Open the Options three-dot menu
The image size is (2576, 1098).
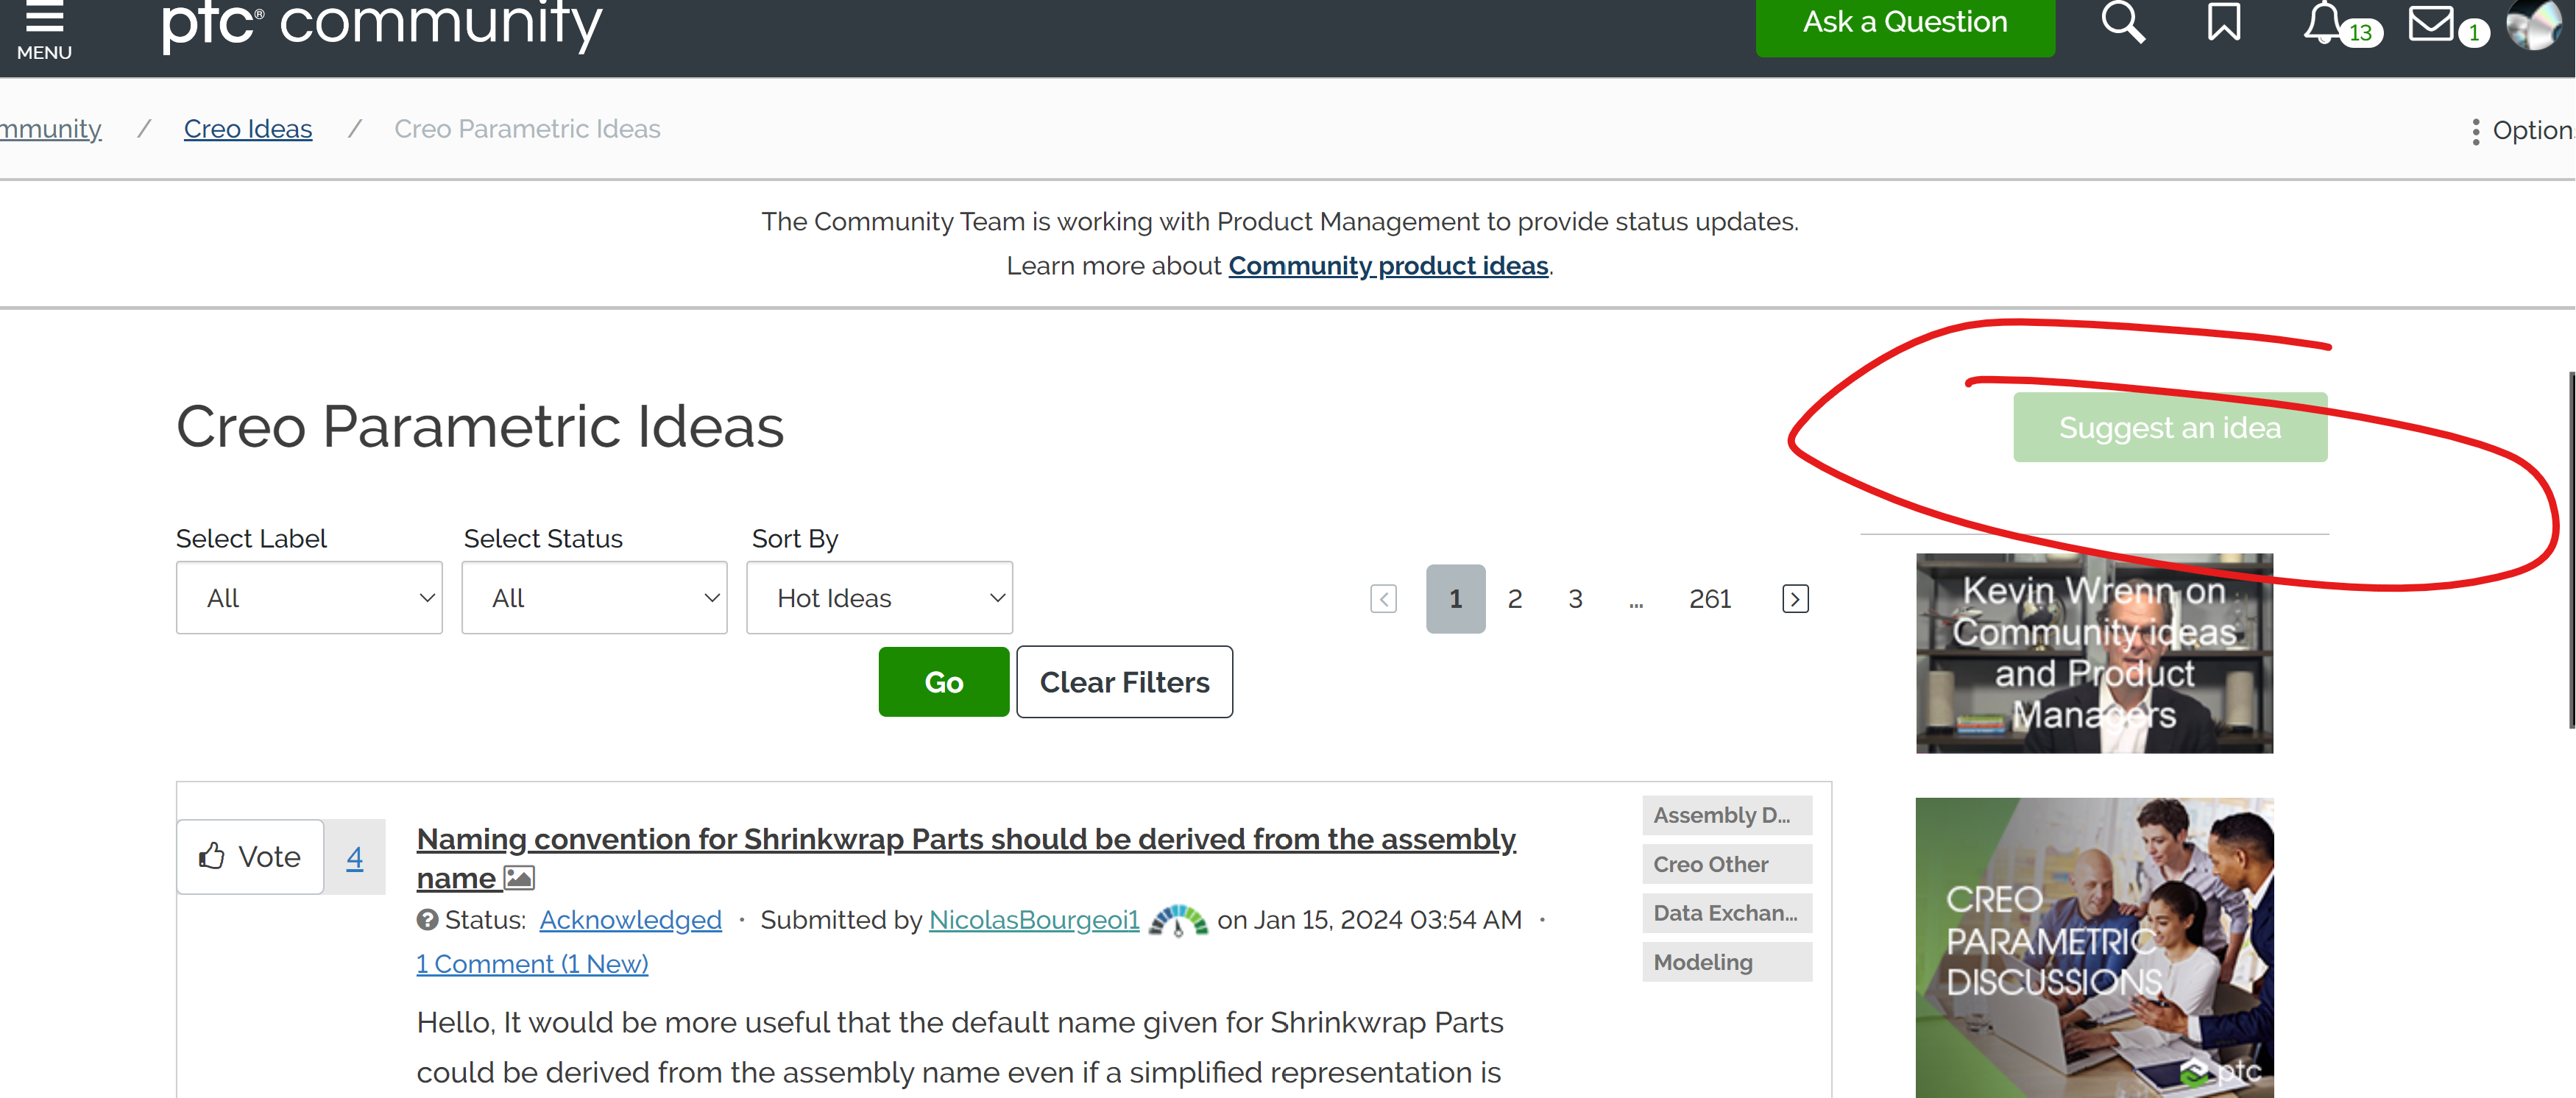coord(2475,131)
